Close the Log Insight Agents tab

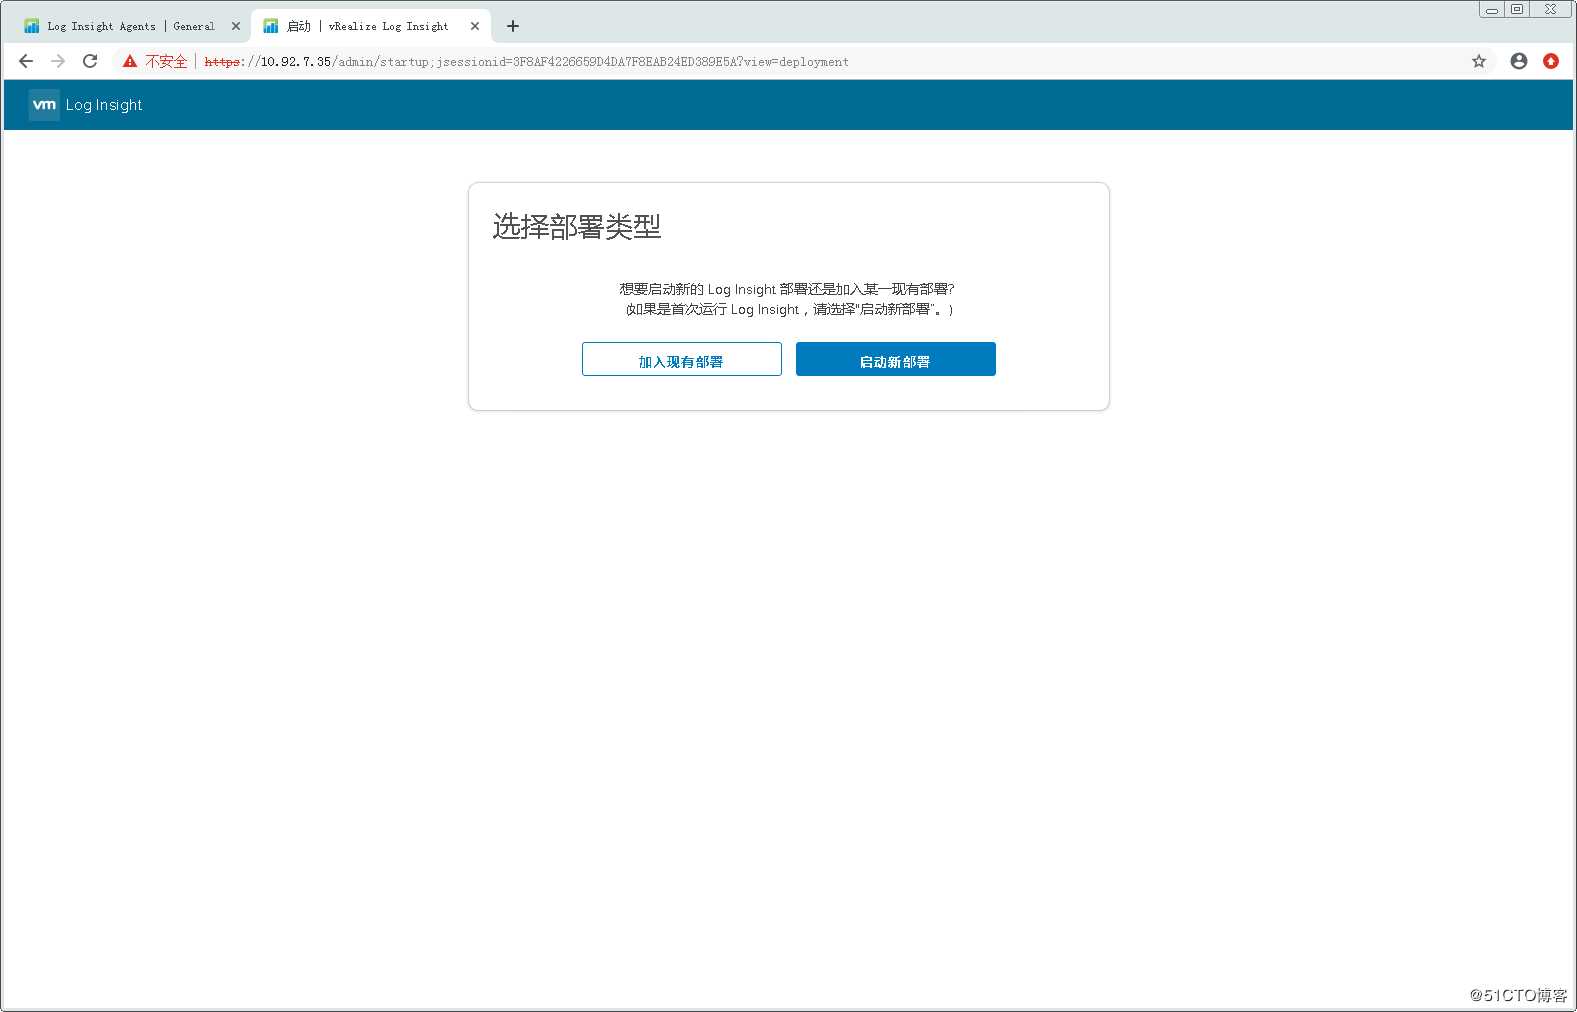point(236,26)
